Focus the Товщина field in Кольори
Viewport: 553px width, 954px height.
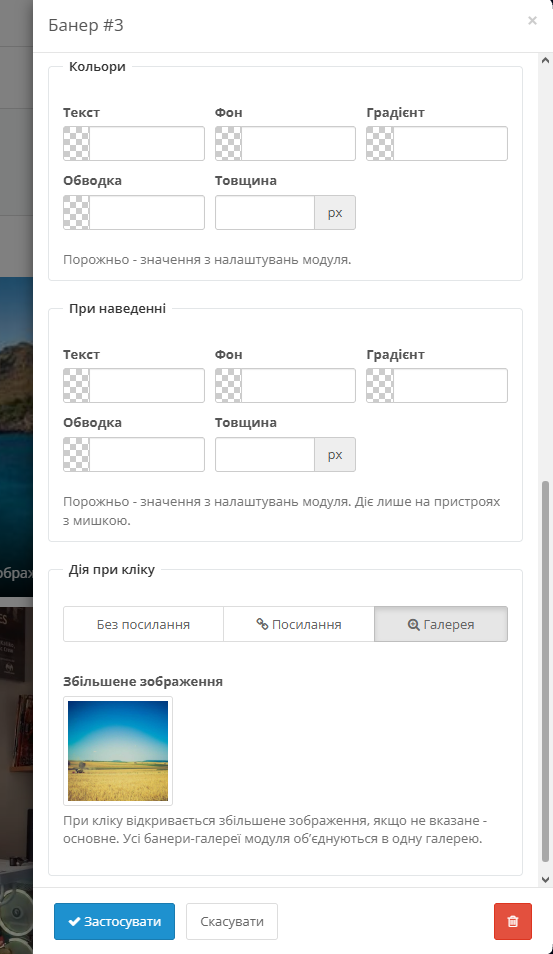[265, 212]
